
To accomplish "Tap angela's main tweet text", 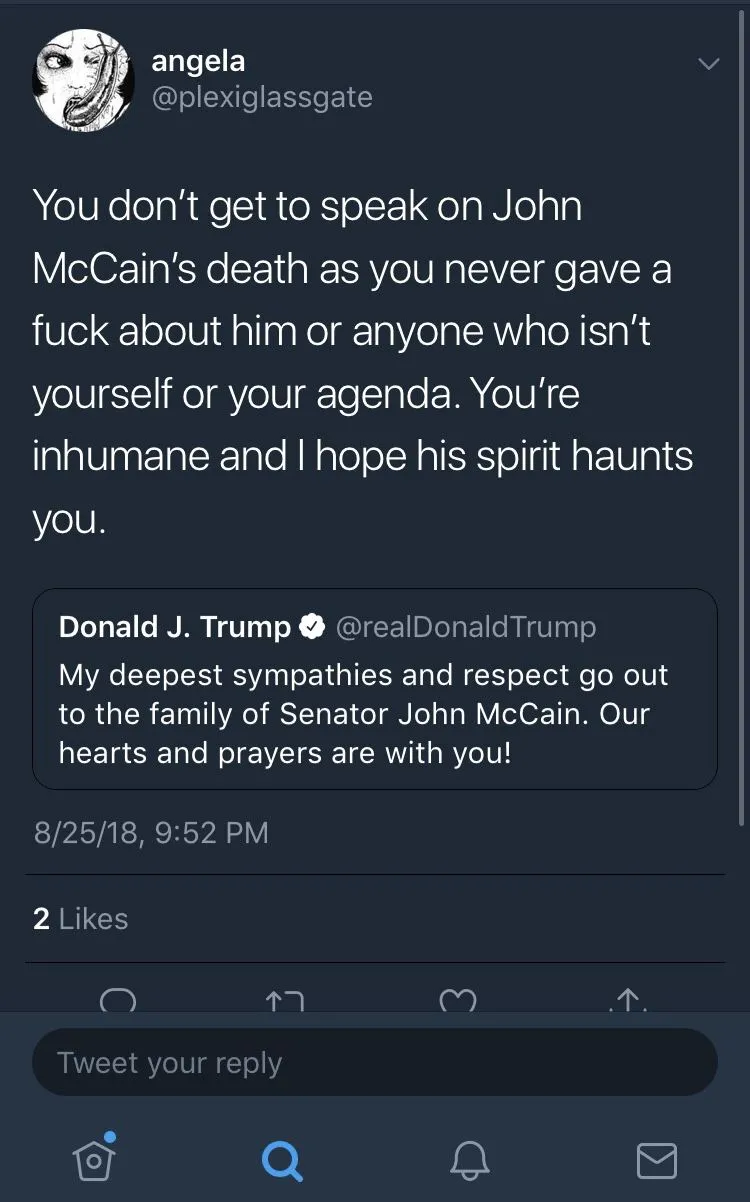I will click(362, 362).
